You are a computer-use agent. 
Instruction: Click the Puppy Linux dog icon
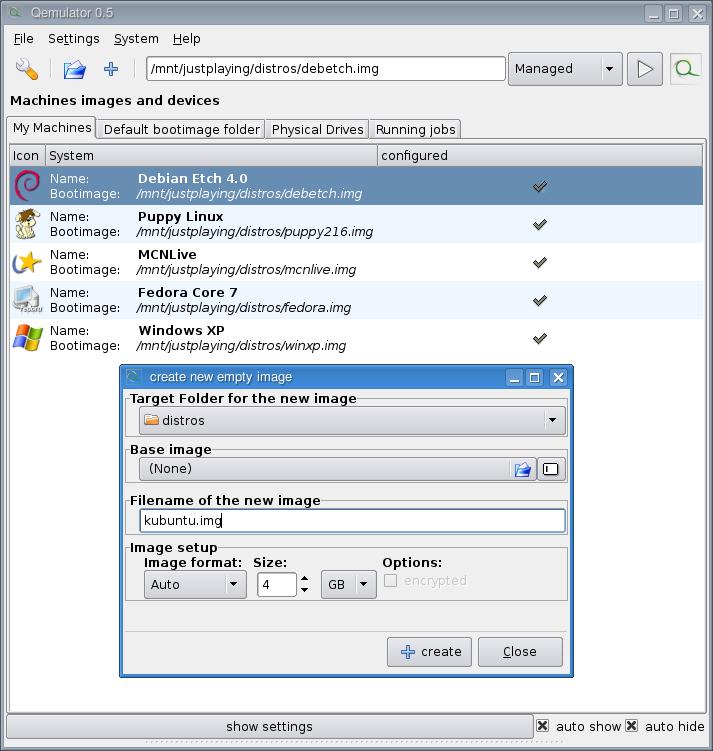[27, 224]
